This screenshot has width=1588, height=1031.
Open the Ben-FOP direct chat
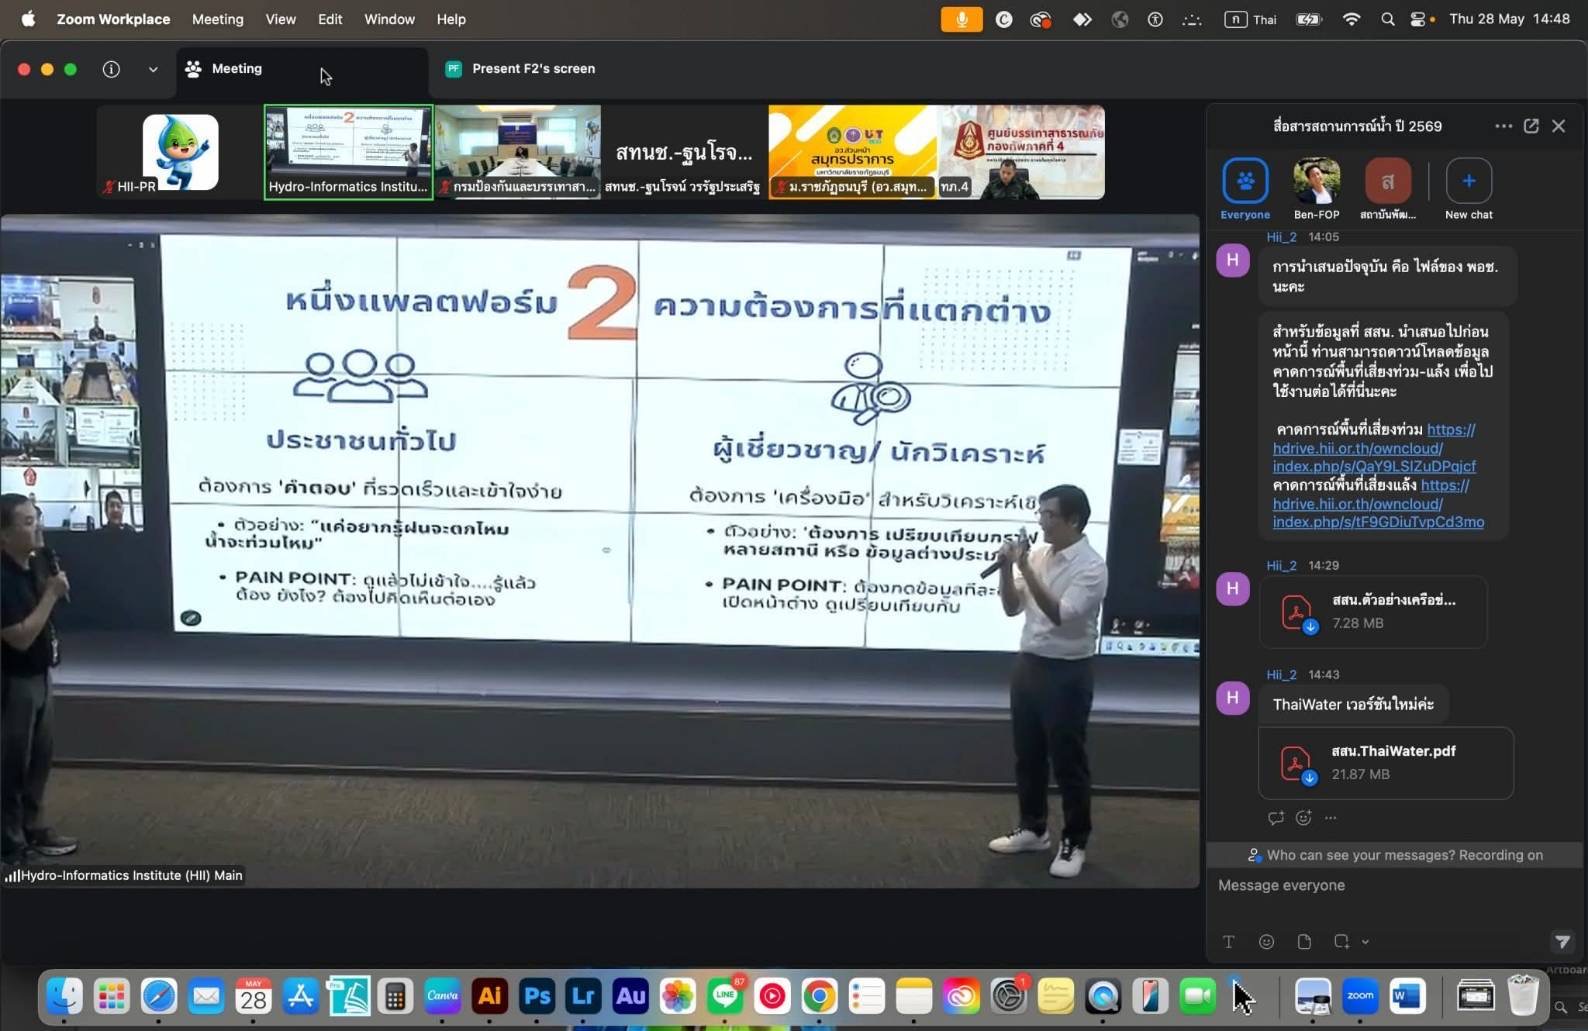[x=1316, y=189]
